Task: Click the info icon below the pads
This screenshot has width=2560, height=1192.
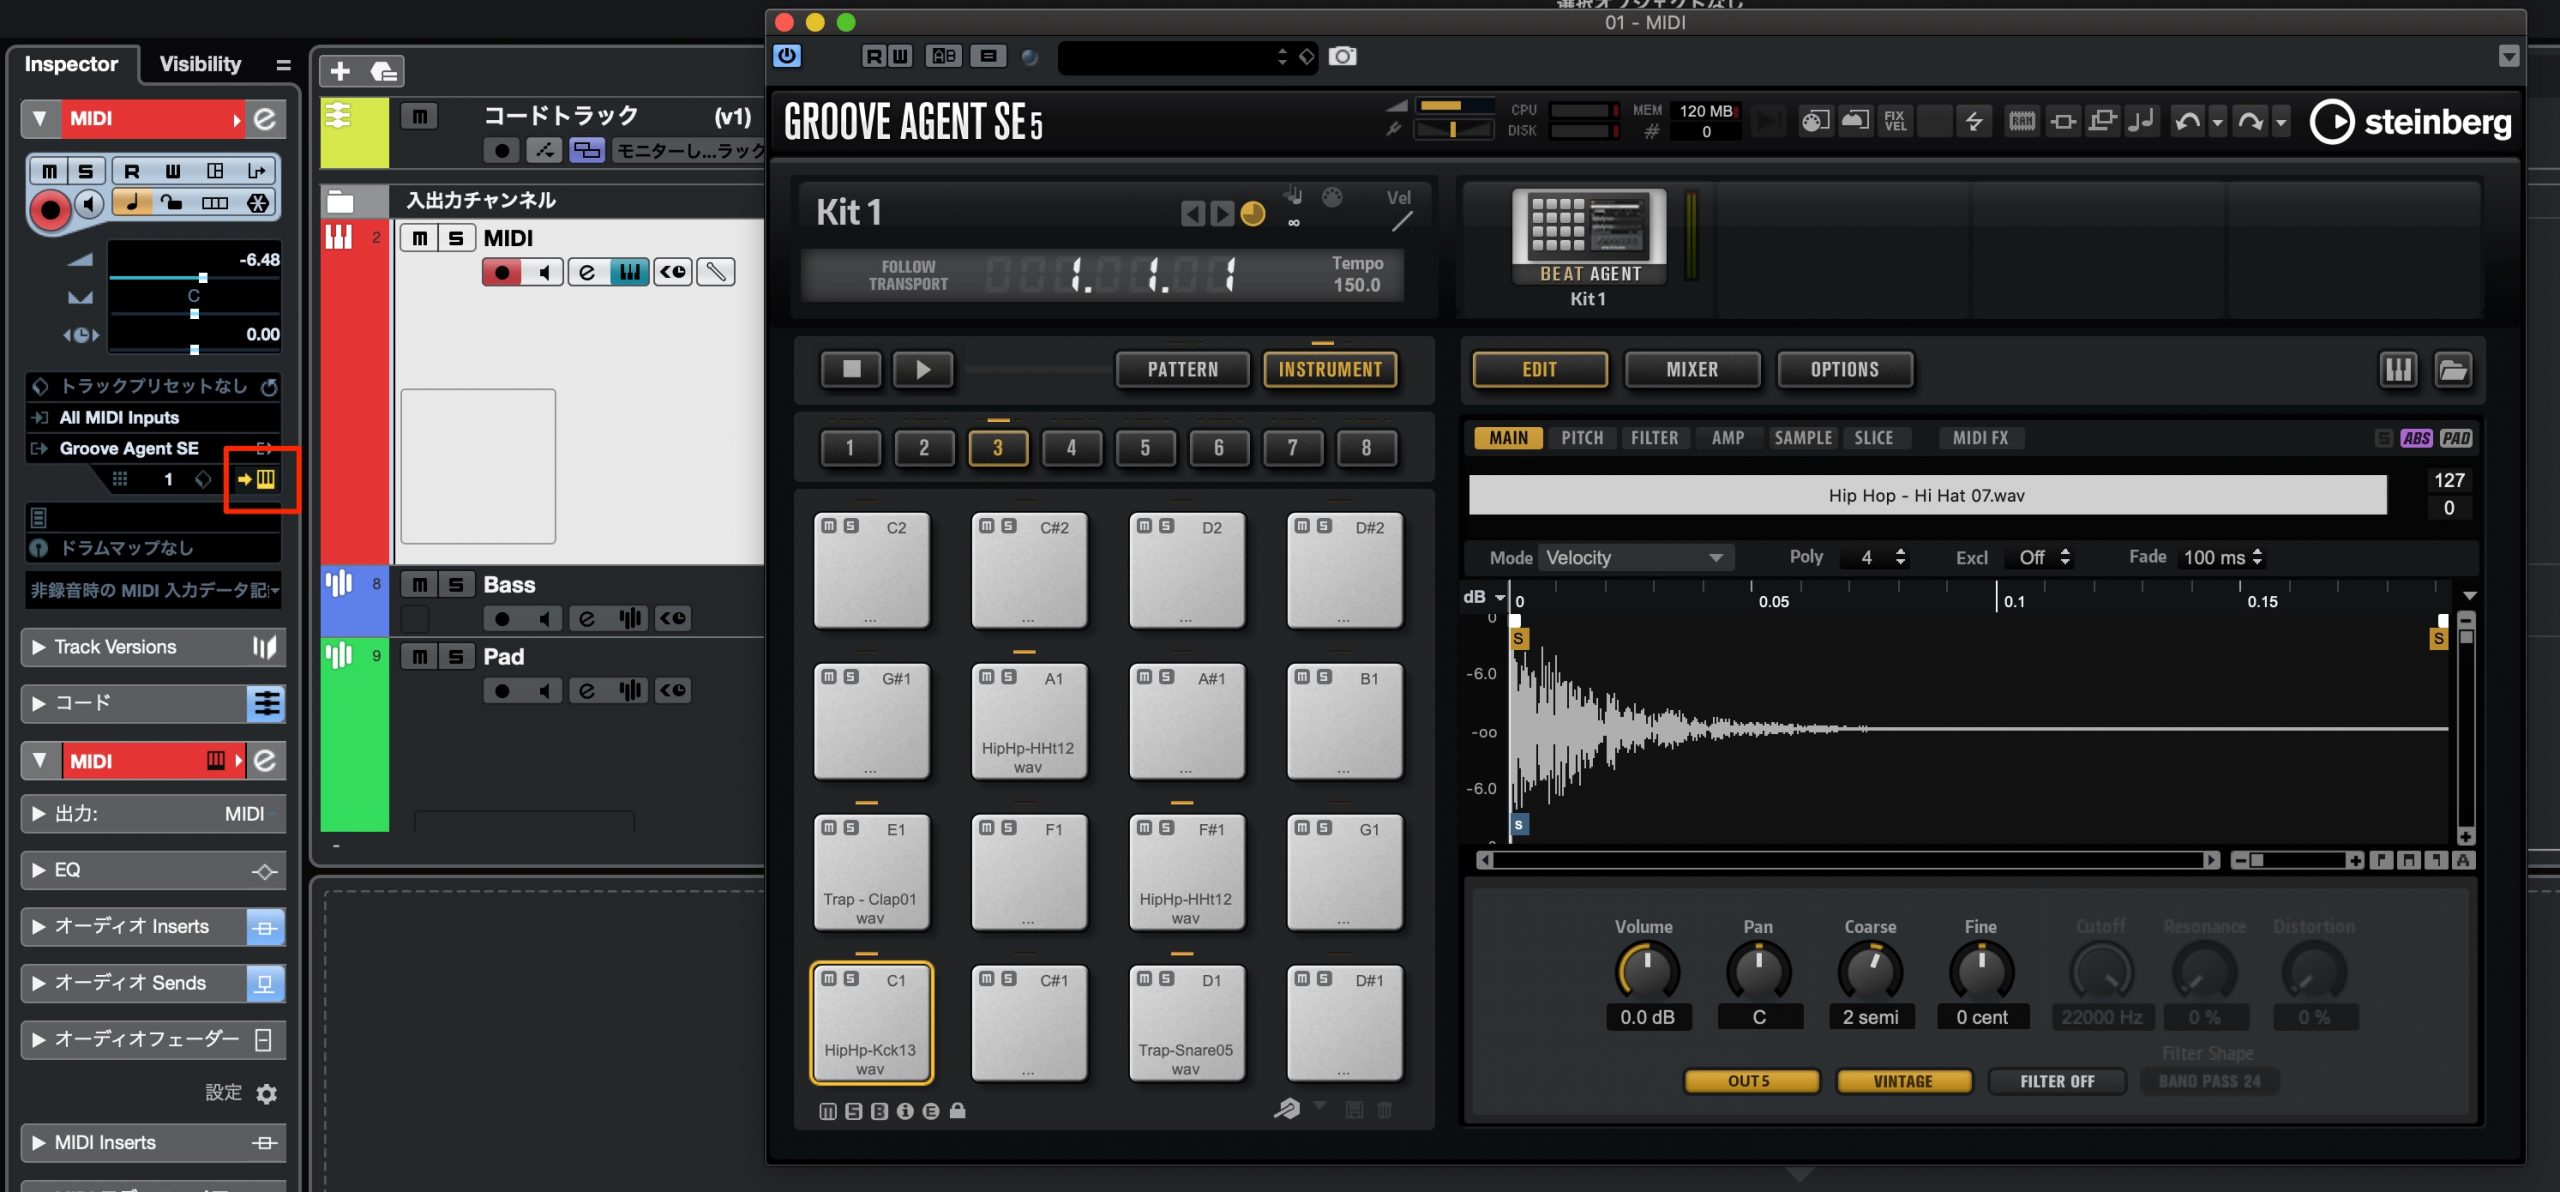Action: (905, 1111)
